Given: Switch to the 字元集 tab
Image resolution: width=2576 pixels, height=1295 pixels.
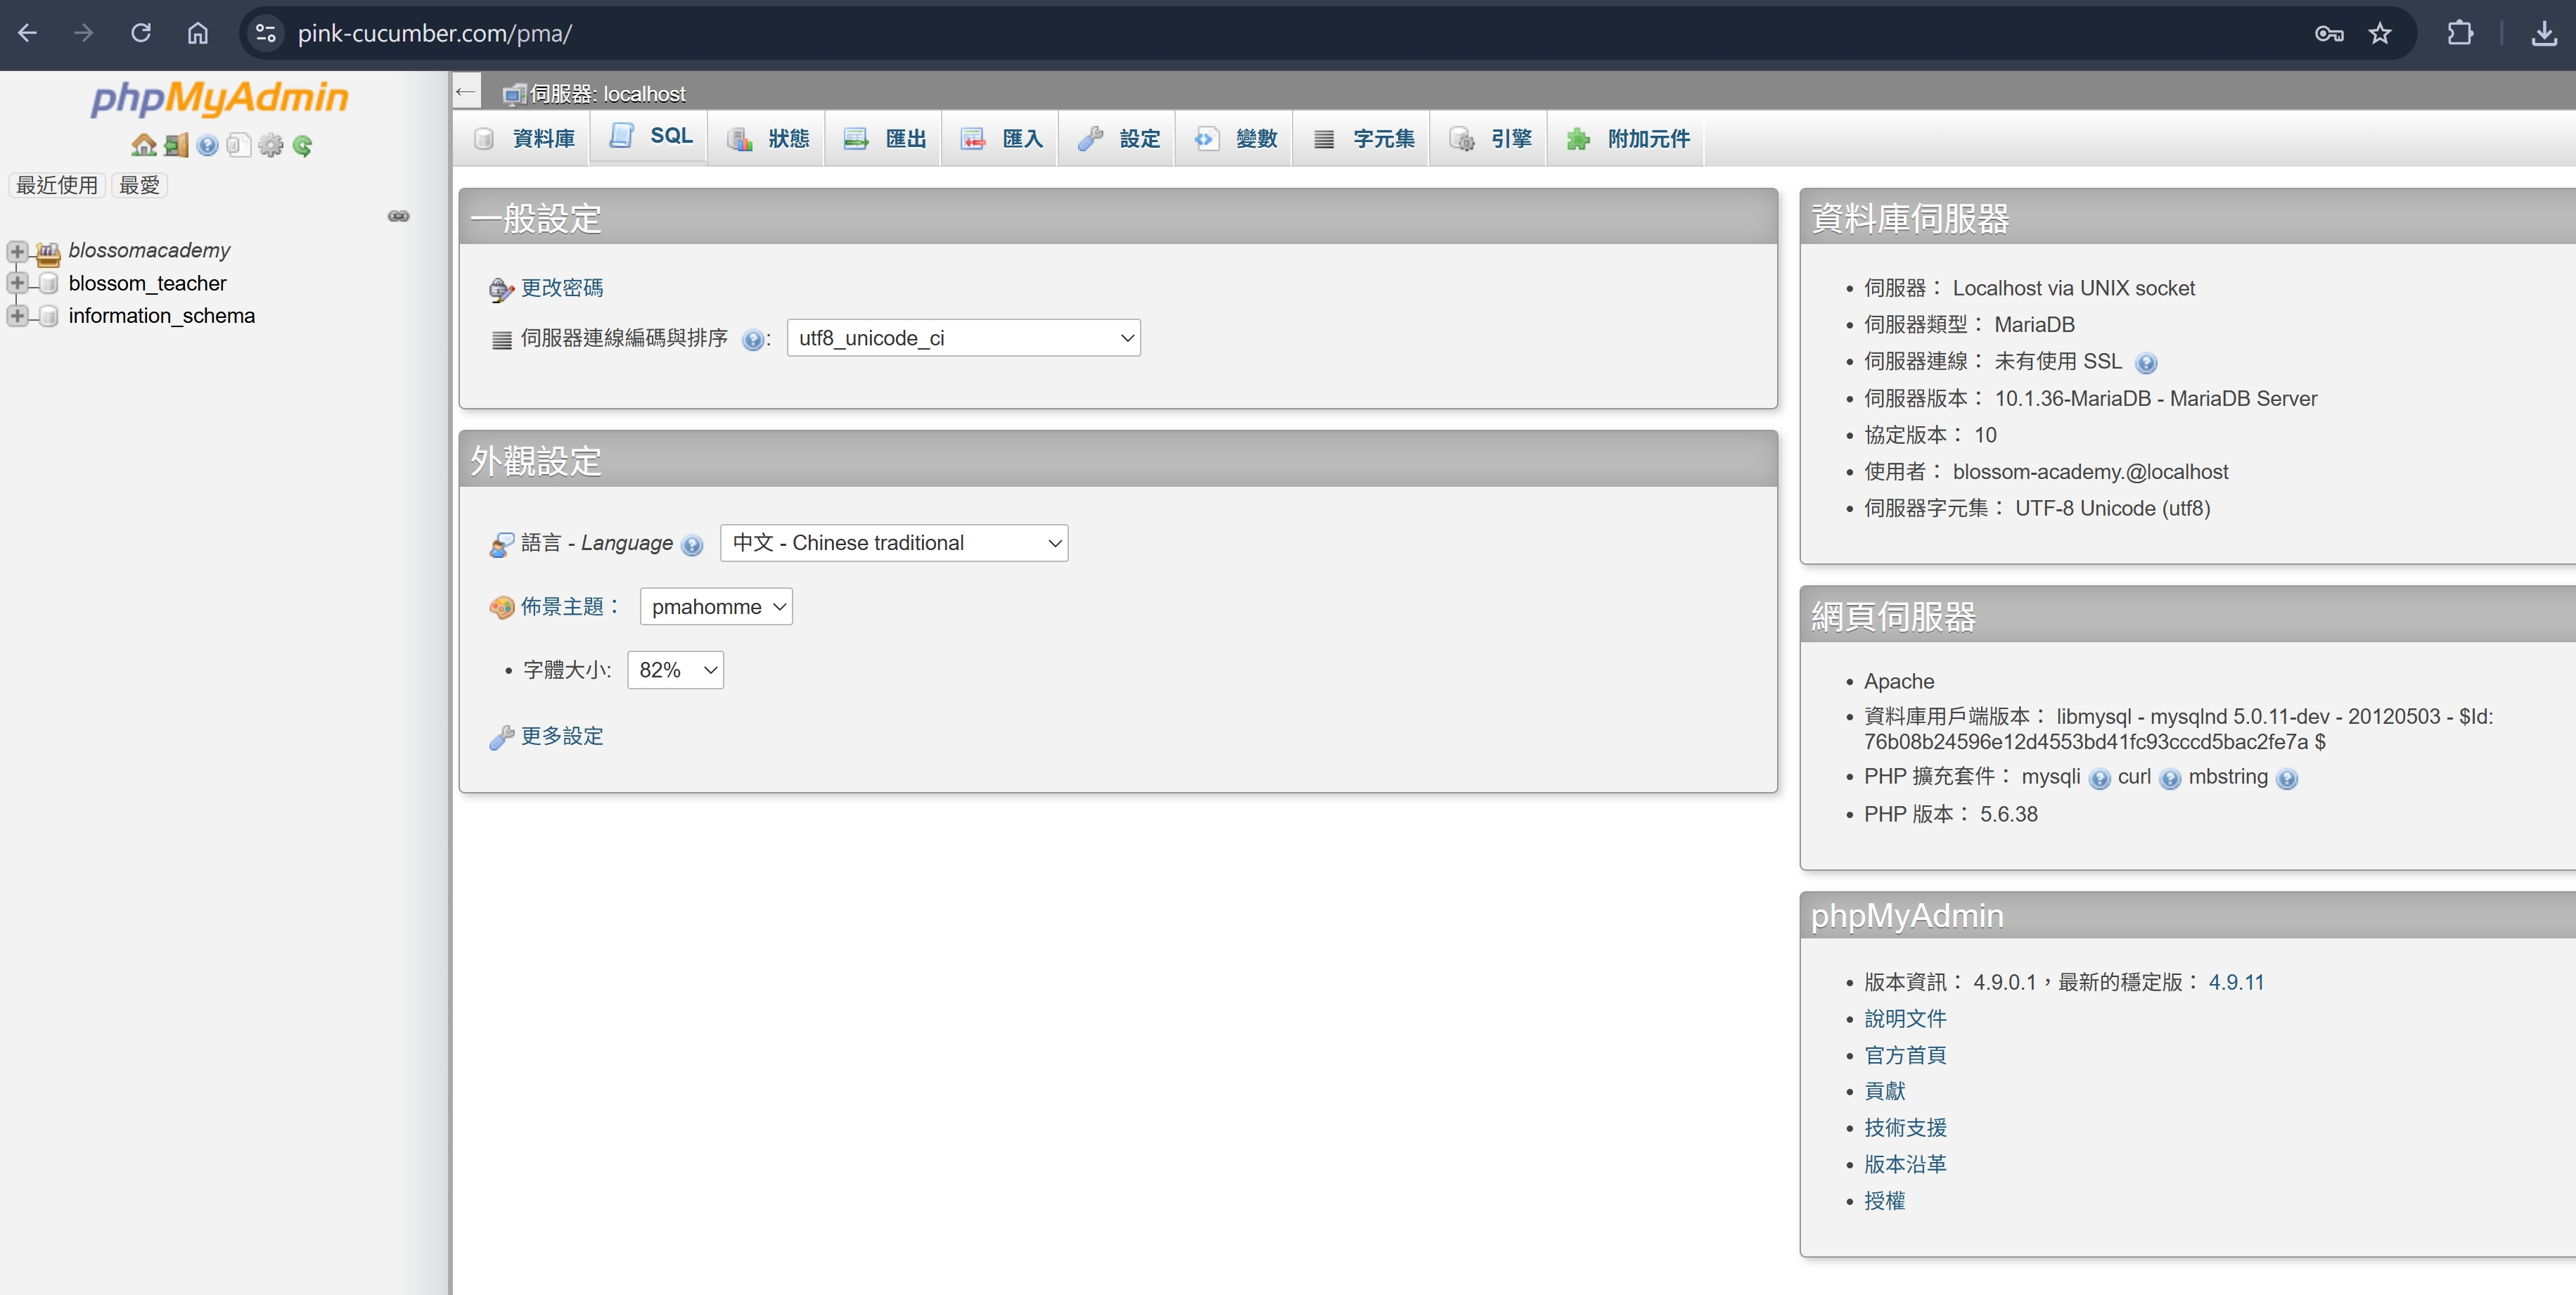Looking at the screenshot, I should tap(1362, 139).
